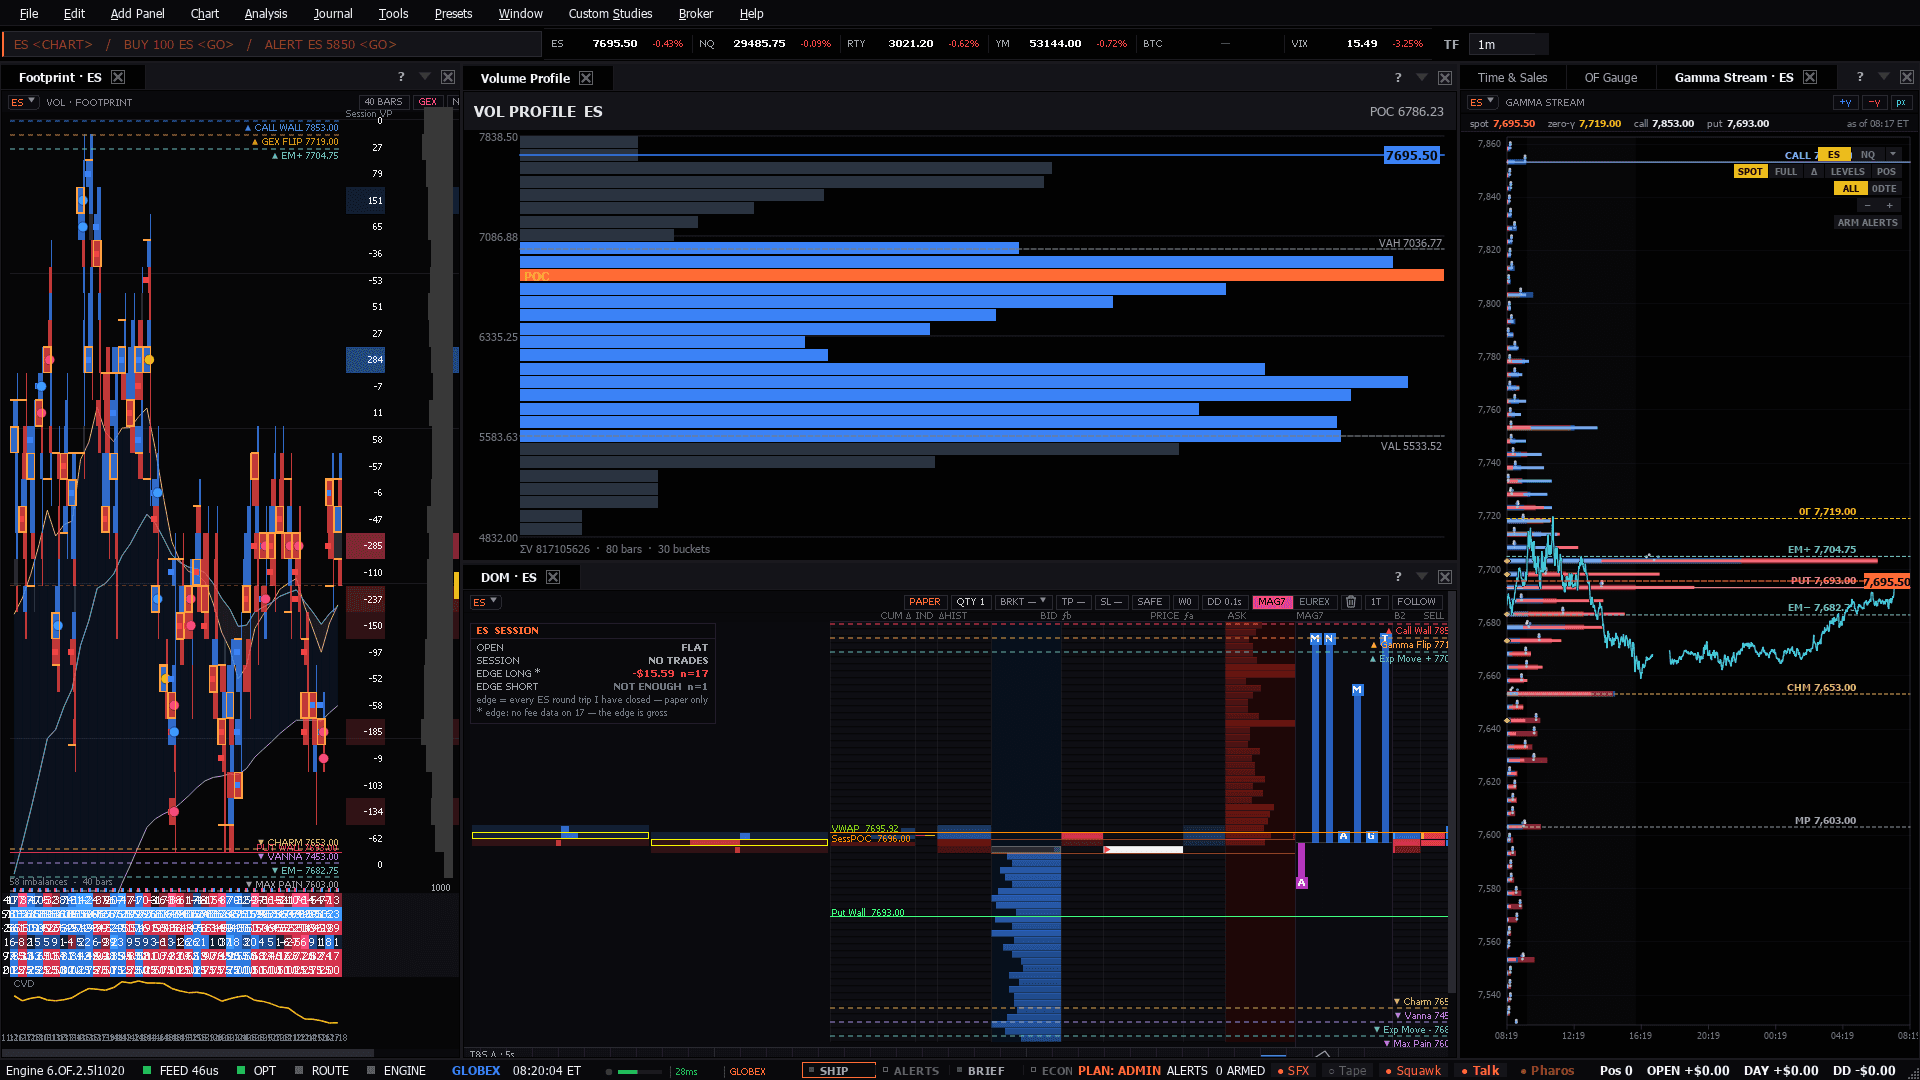
Task: Toggle EUREX in DOM toolbar
Action: point(1314,602)
